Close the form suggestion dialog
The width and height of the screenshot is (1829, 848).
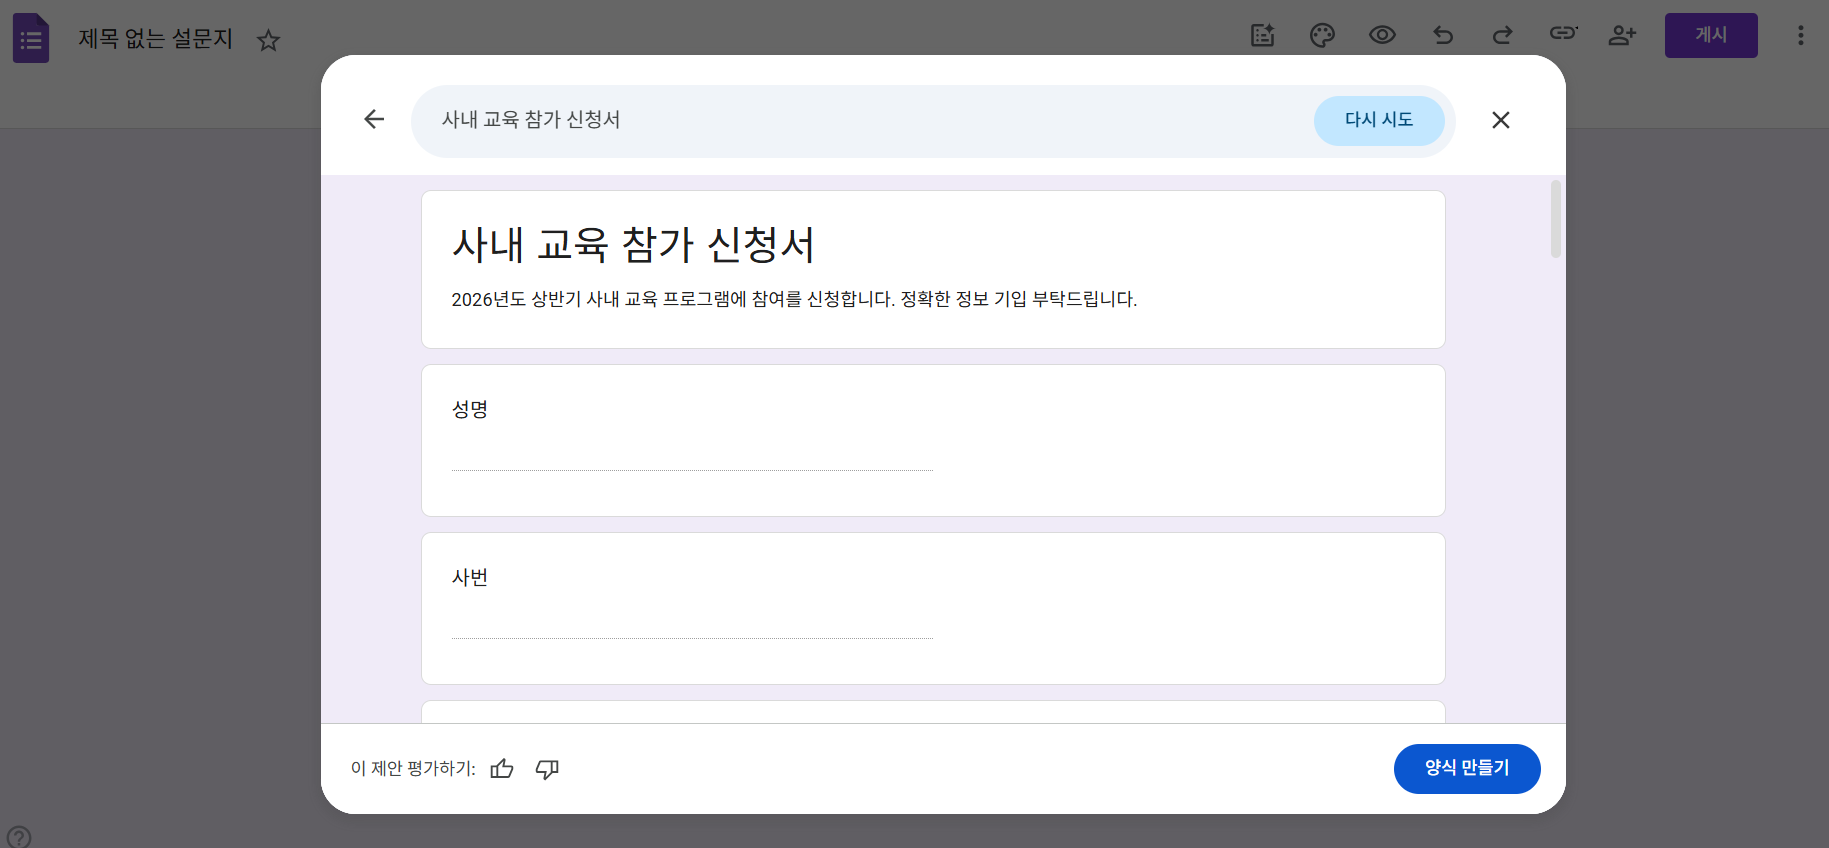tap(1500, 120)
